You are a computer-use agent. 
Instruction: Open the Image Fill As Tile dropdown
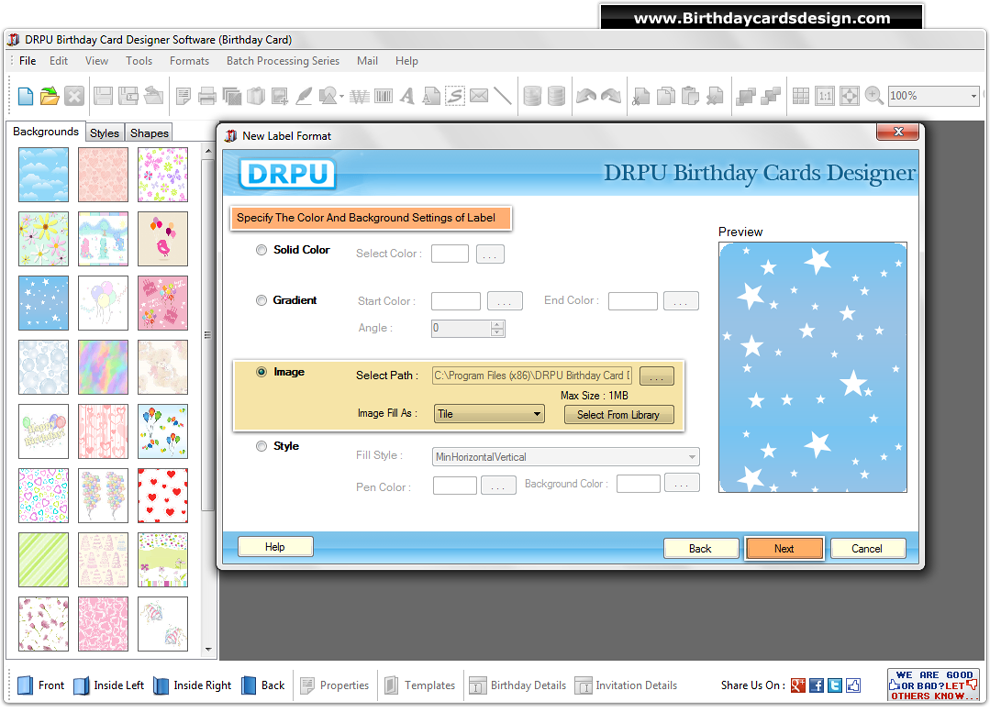[x=489, y=414]
